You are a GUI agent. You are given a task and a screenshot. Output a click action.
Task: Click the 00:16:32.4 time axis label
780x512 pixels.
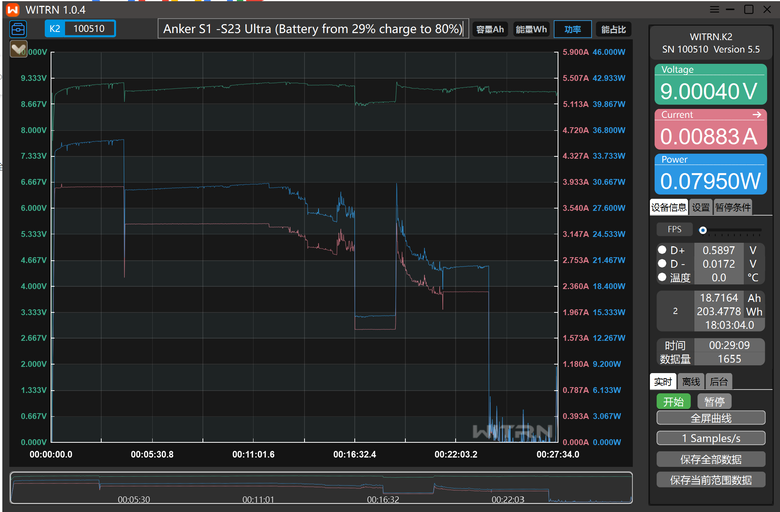pos(355,454)
